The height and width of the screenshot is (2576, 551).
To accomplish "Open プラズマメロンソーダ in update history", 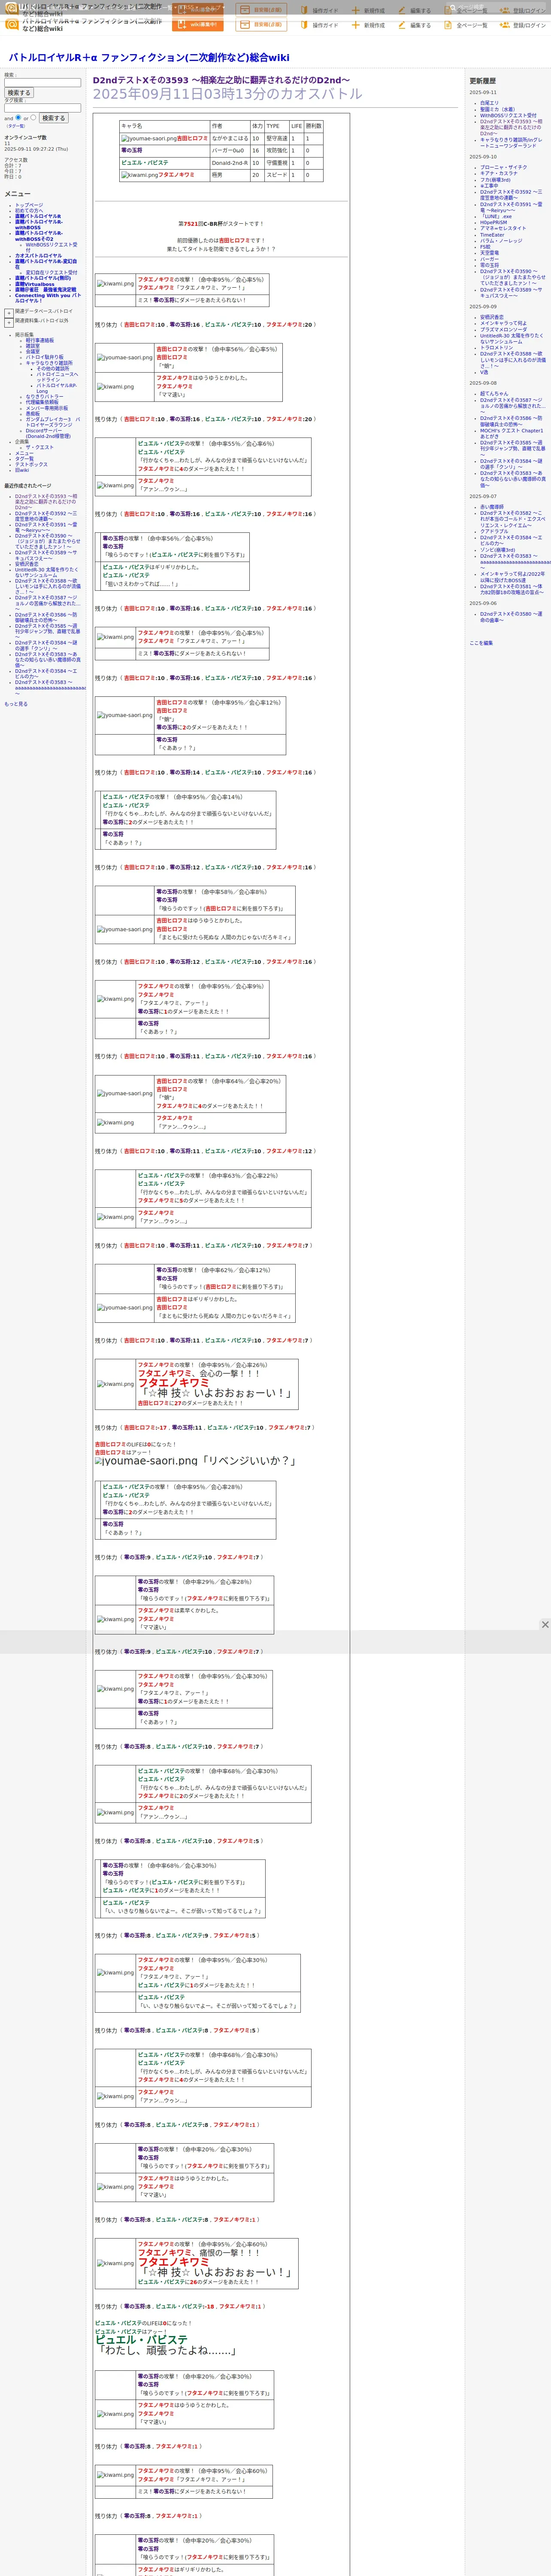I will pos(504,330).
